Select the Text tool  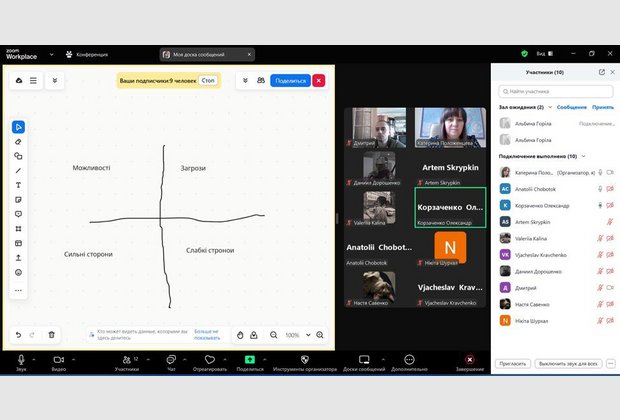click(18, 185)
